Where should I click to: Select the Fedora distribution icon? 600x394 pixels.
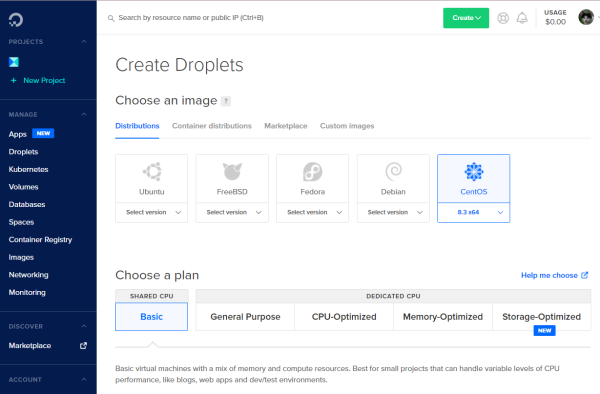coord(313,171)
